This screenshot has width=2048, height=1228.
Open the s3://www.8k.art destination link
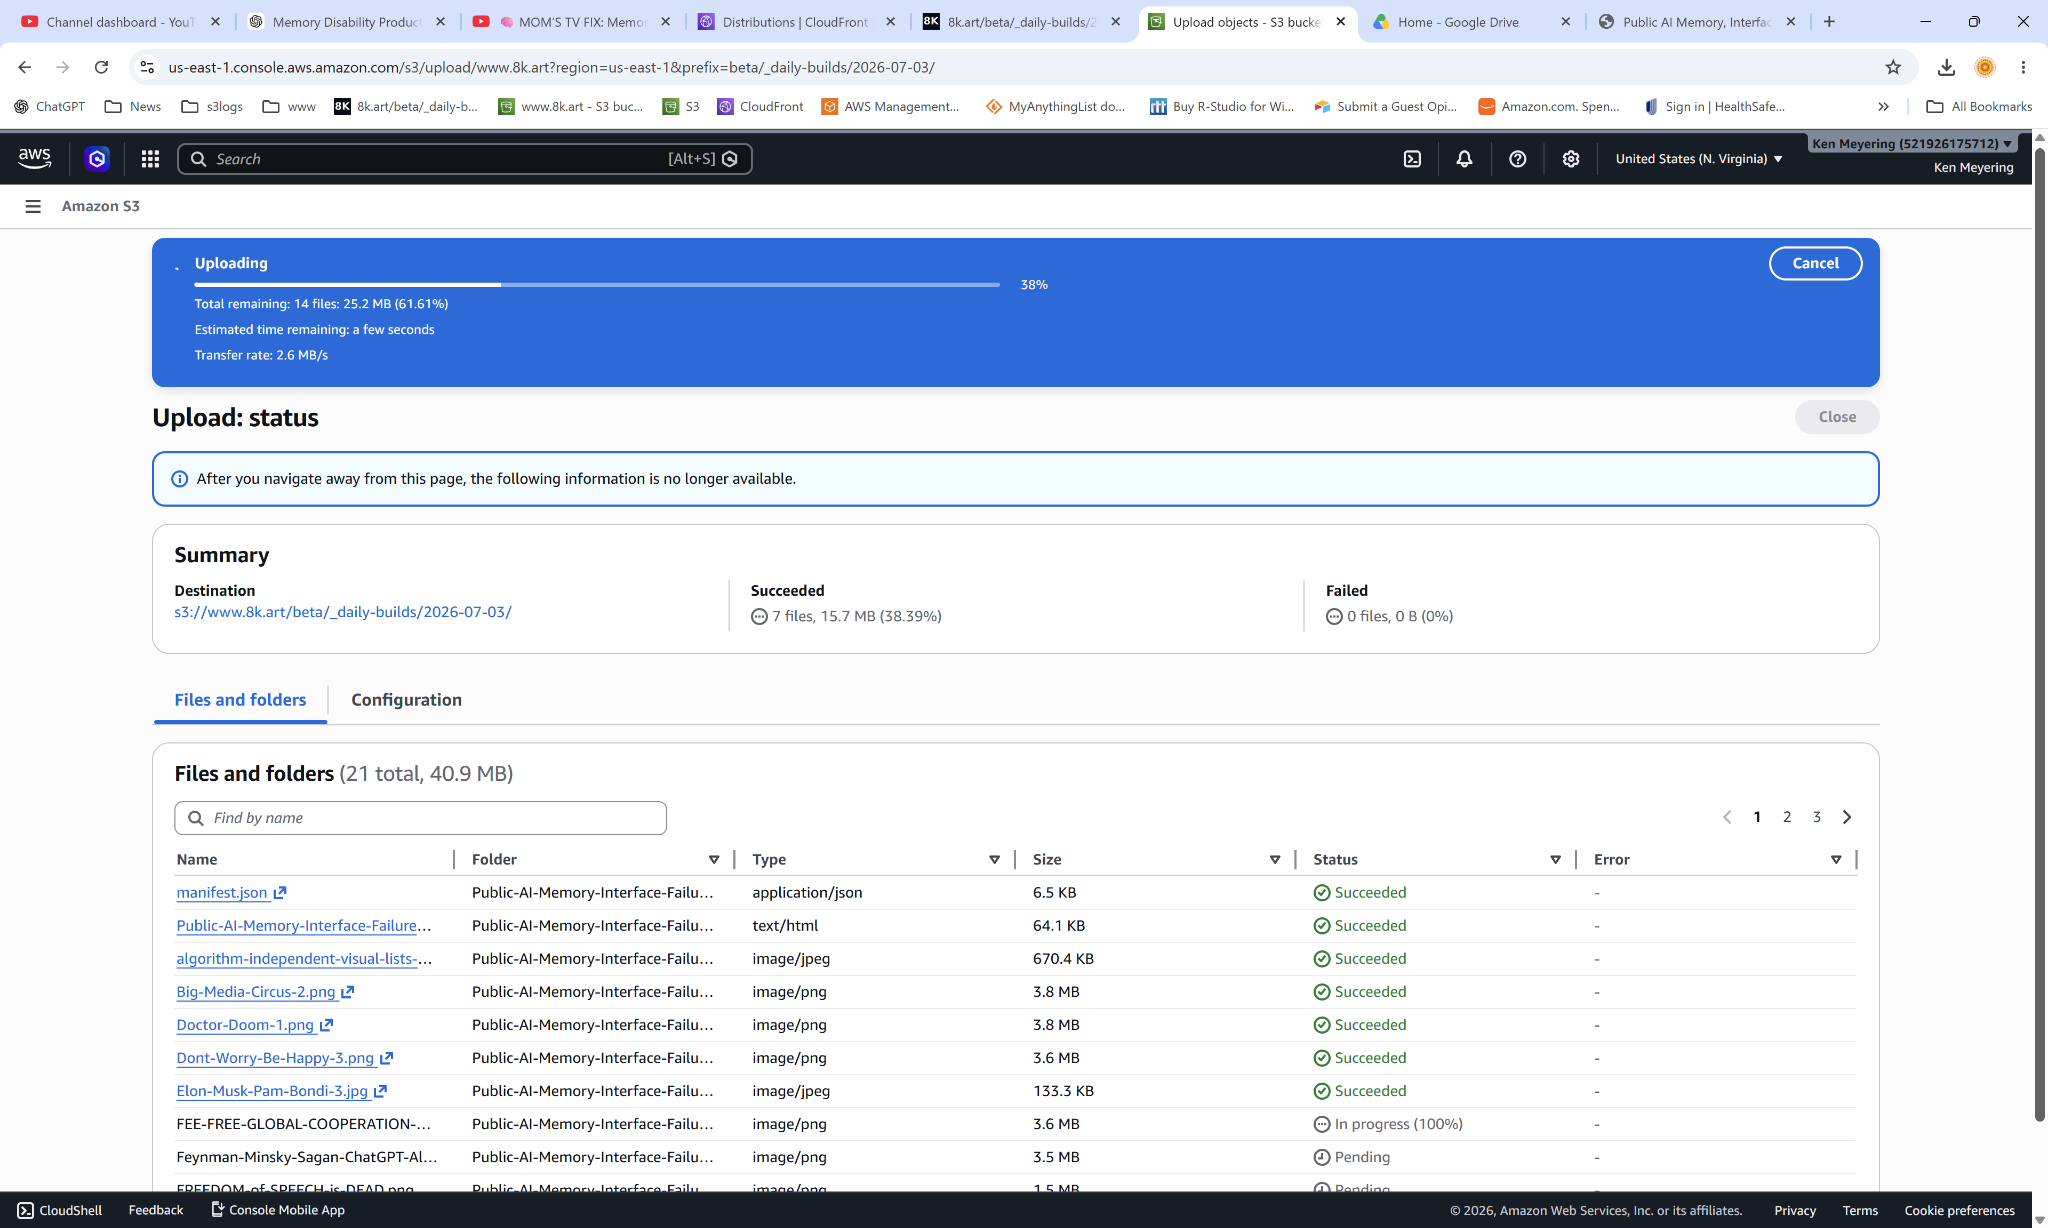pyautogui.click(x=343, y=612)
